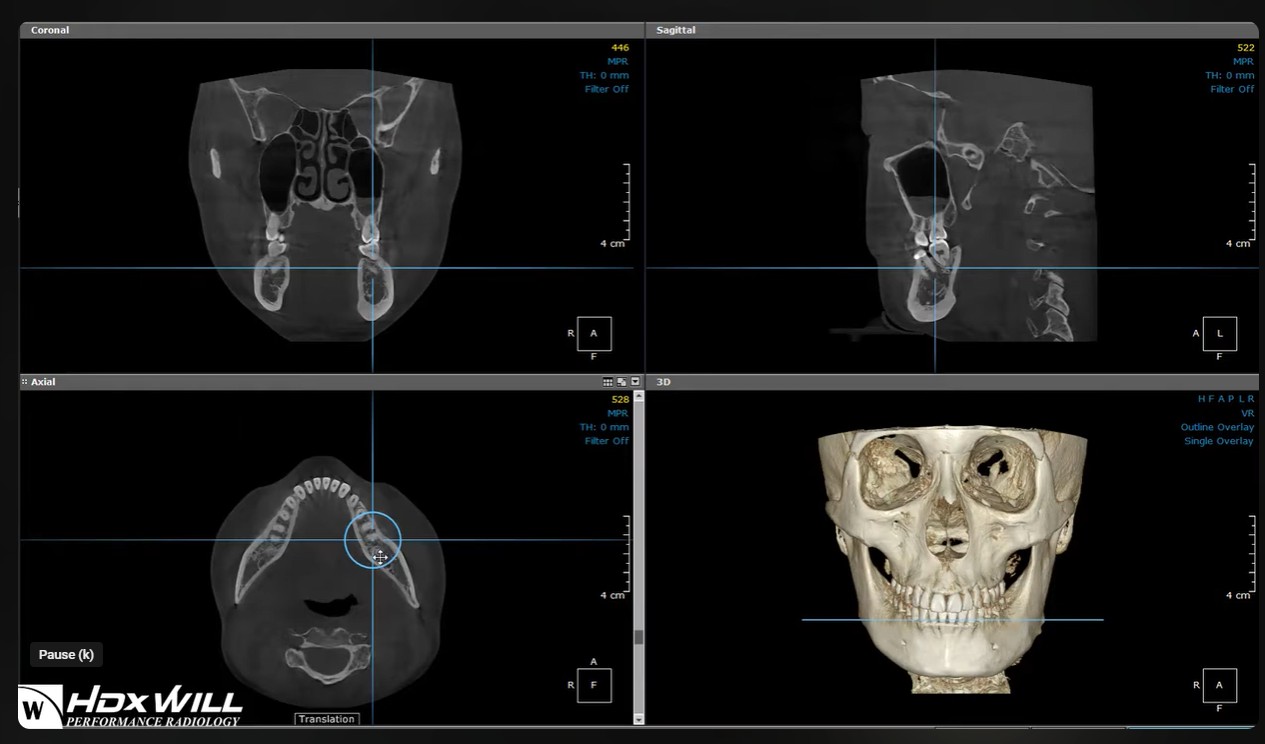
Task: Toggle the Outline Overlay option
Action: tap(1217, 427)
